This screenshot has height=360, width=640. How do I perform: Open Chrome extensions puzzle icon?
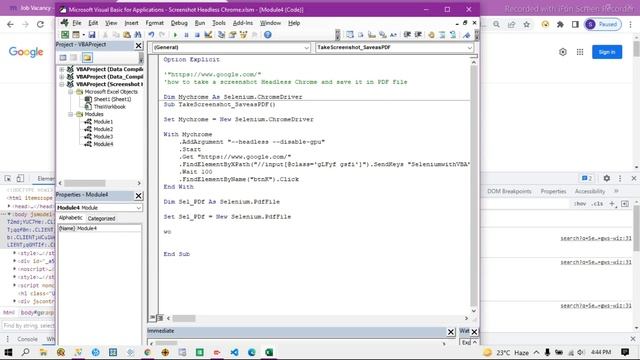[560, 24]
